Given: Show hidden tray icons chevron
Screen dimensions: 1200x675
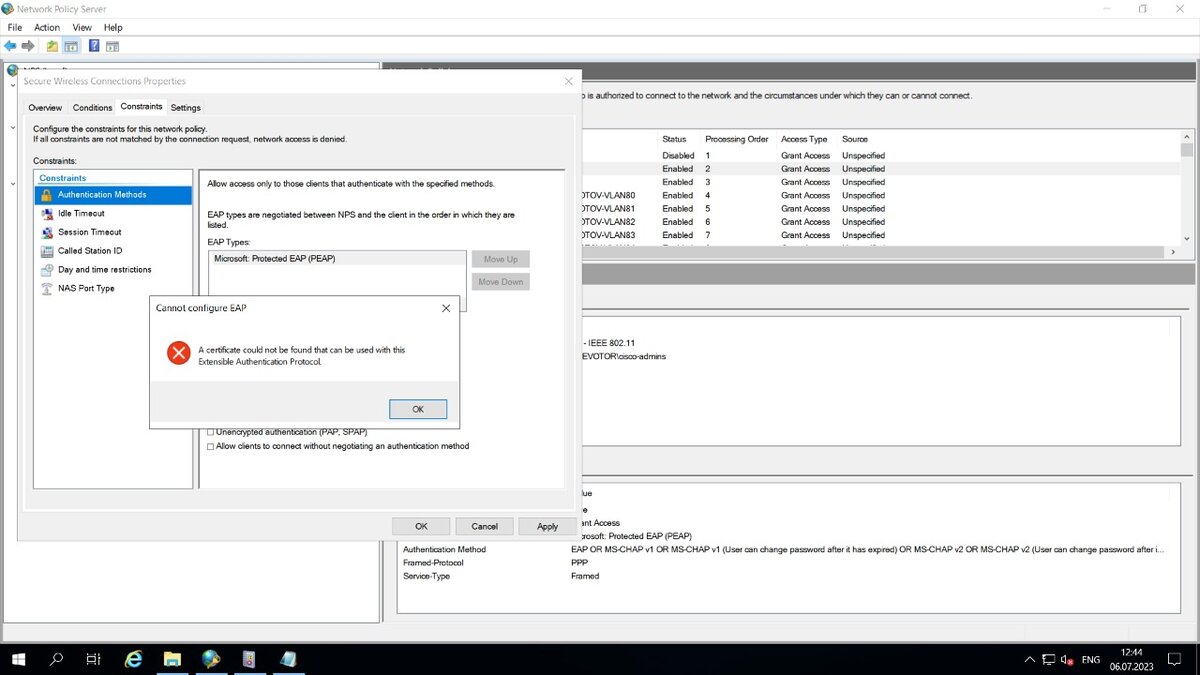Looking at the screenshot, I should click(1030, 660).
